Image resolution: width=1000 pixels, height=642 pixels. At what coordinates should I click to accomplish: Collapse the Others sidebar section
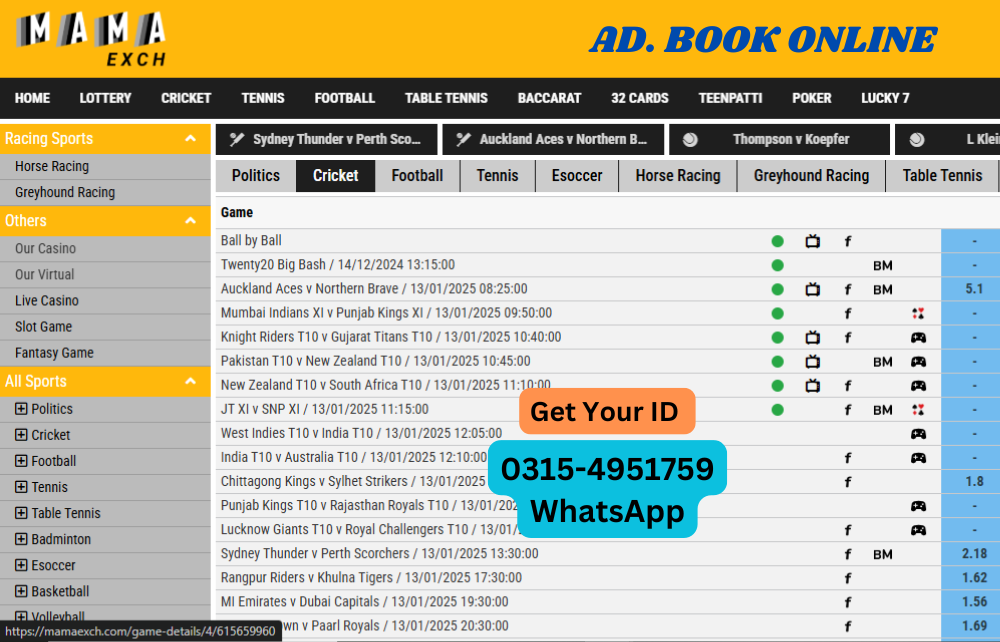(190, 221)
